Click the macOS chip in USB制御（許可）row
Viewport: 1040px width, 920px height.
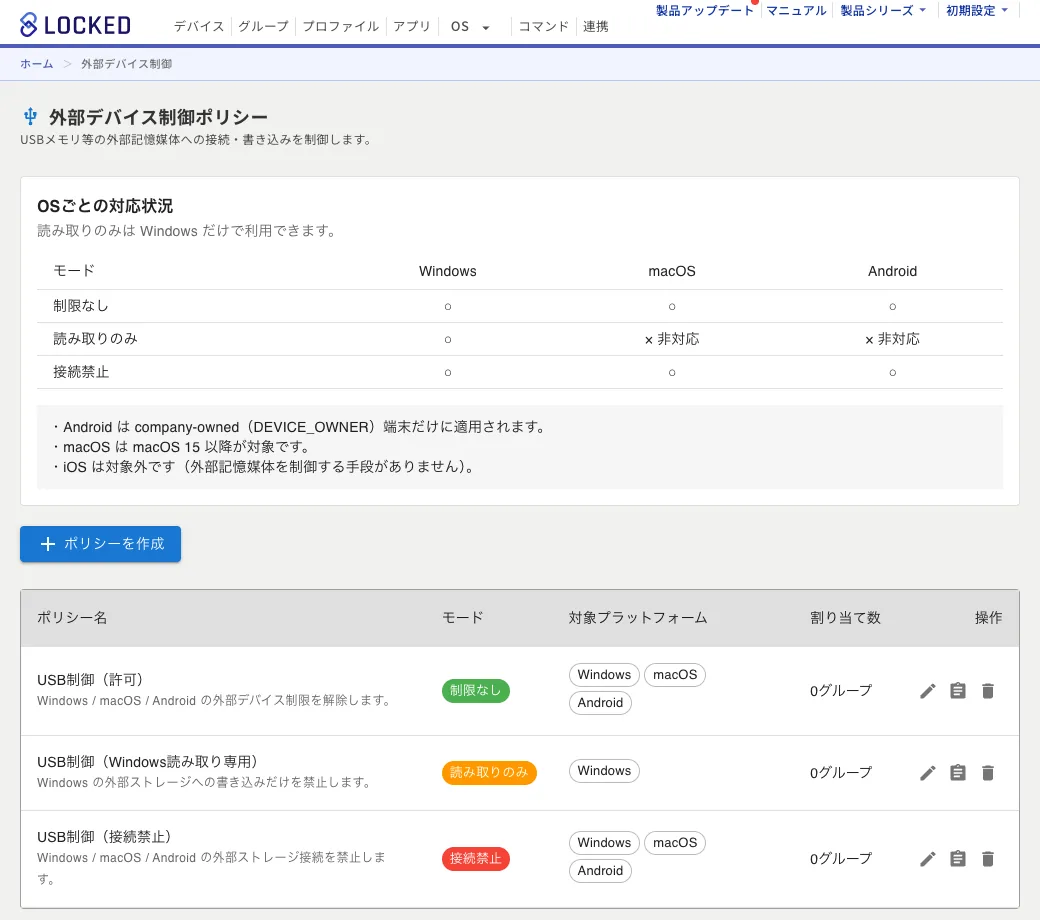coord(675,675)
